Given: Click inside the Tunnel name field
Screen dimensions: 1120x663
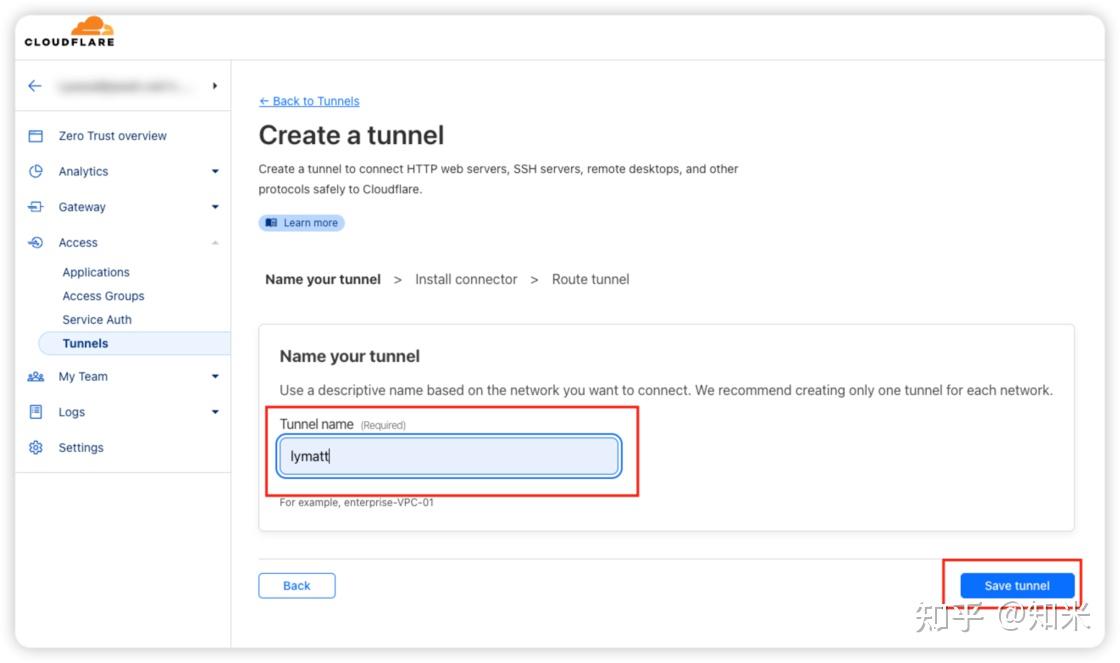Looking at the screenshot, I should point(448,456).
